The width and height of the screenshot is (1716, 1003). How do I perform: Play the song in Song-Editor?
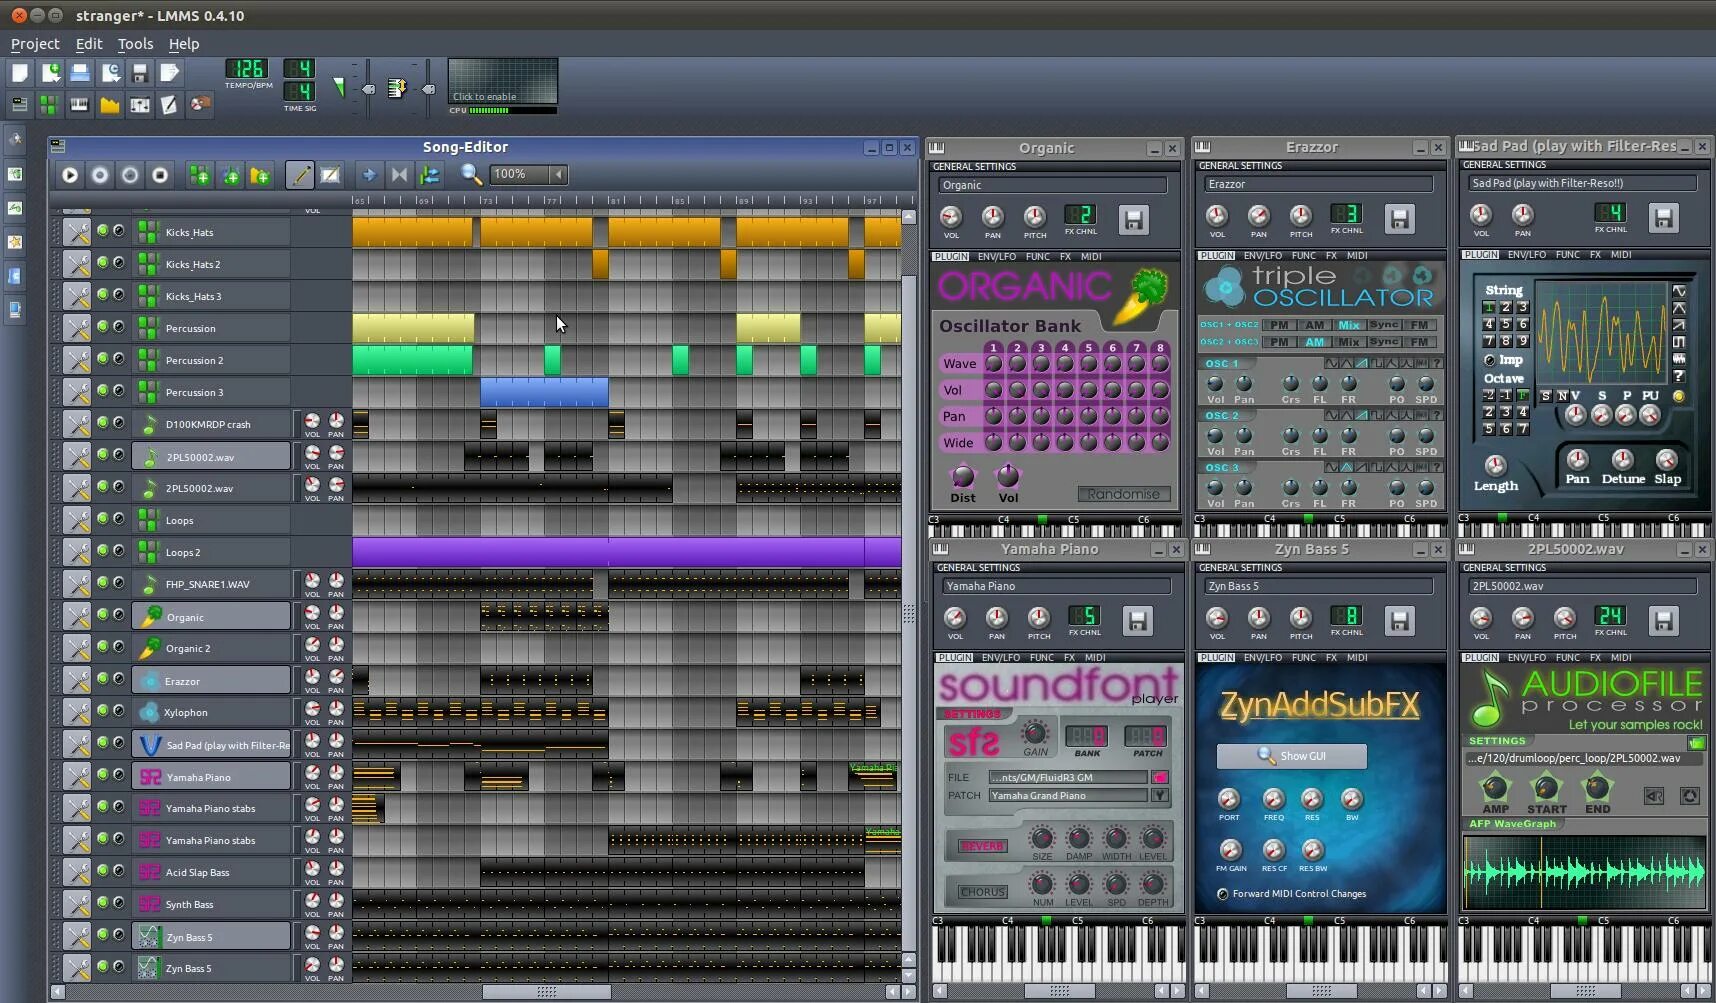tap(70, 175)
